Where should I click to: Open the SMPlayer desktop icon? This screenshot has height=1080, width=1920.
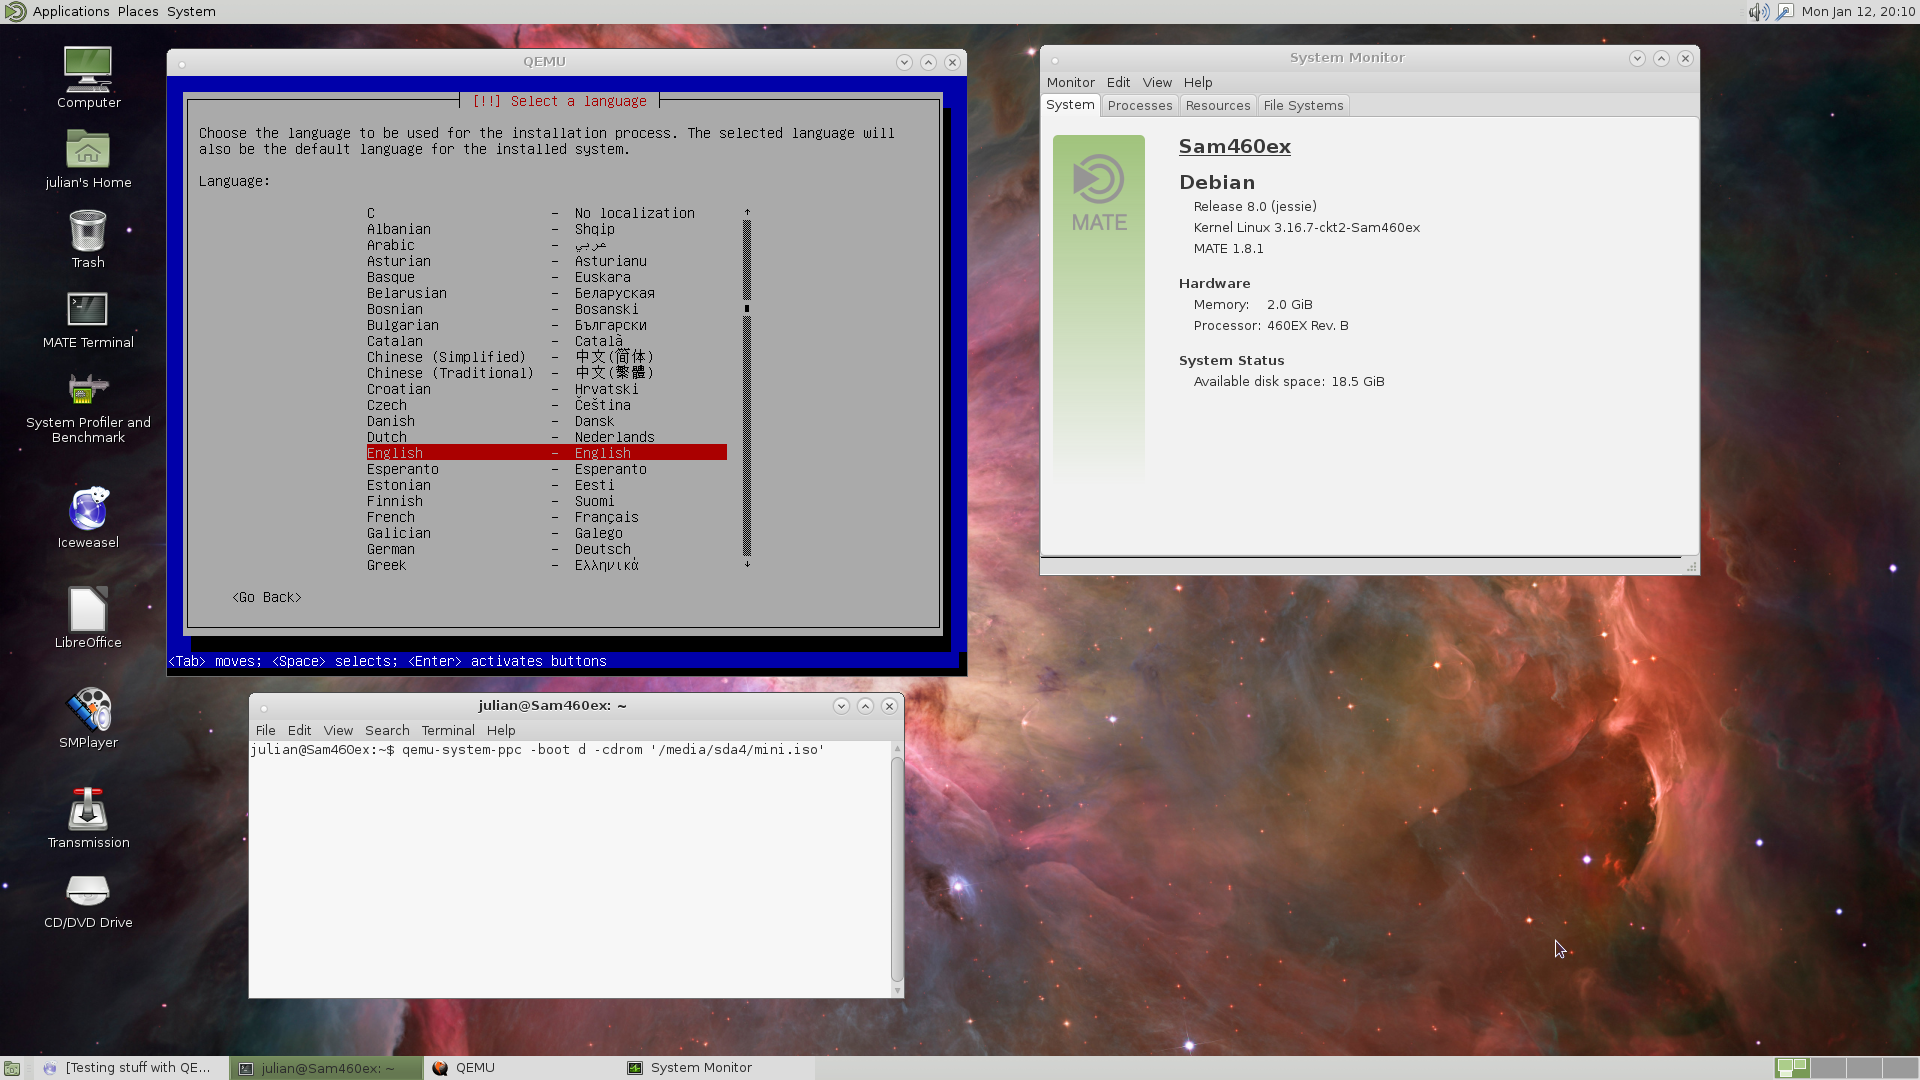[x=88, y=710]
